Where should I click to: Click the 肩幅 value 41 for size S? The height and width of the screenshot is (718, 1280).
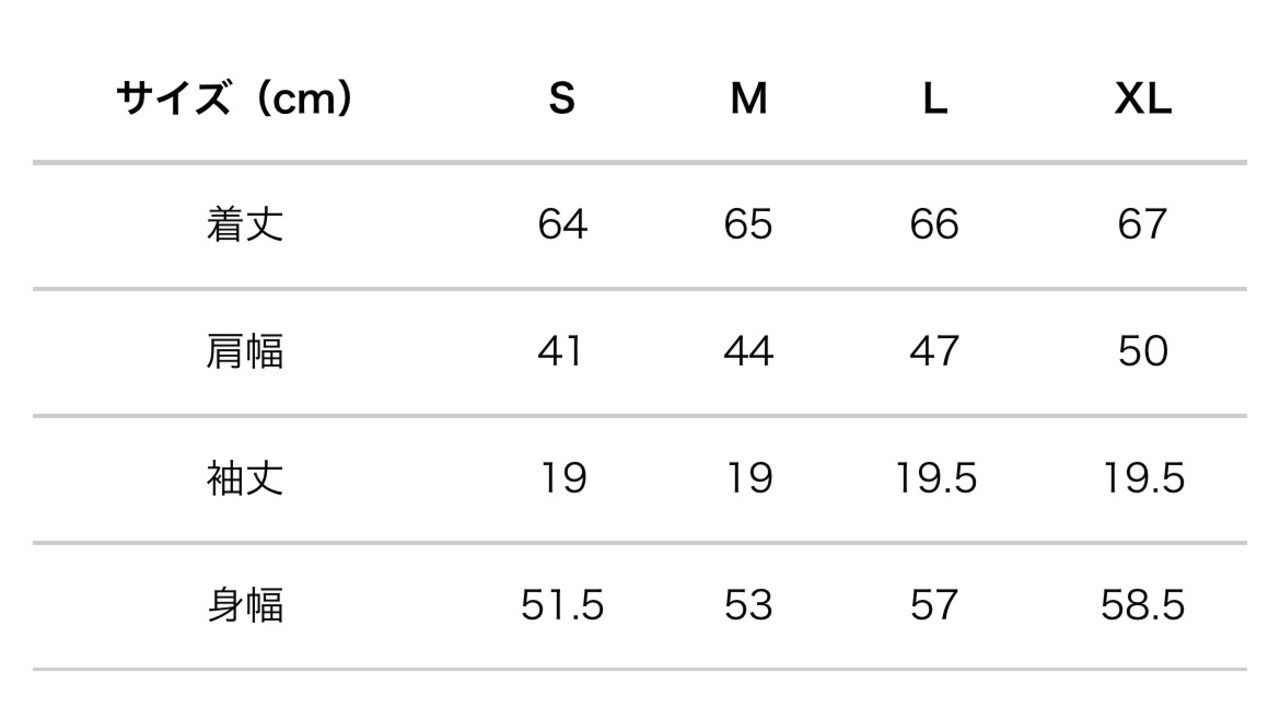point(562,351)
